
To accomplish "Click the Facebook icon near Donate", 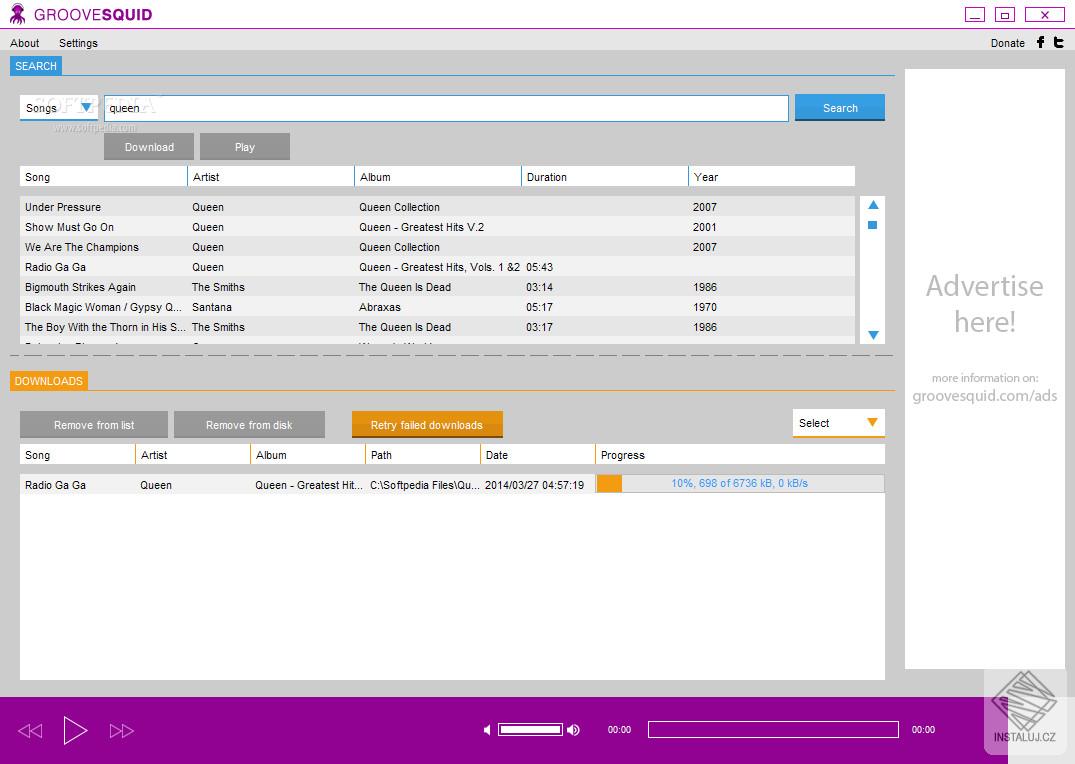I will coord(1040,42).
